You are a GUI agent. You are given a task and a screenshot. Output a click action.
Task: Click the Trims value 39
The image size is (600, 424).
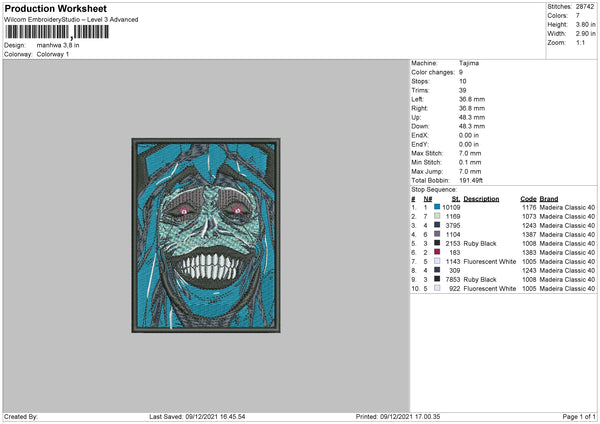click(x=463, y=90)
